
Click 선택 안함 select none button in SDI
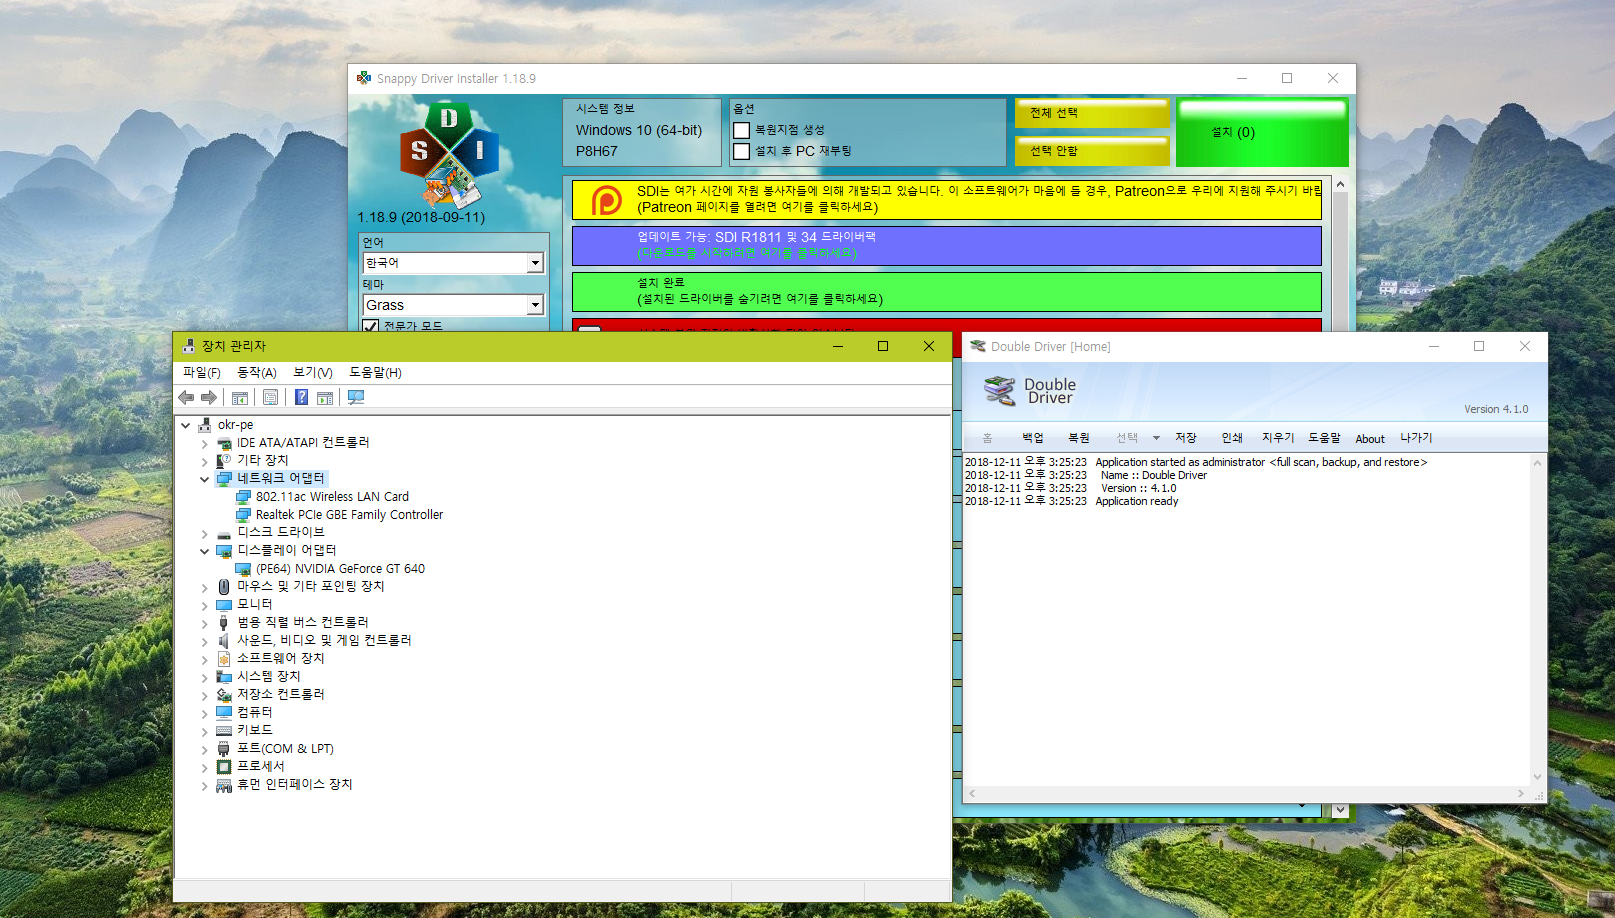click(1092, 151)
